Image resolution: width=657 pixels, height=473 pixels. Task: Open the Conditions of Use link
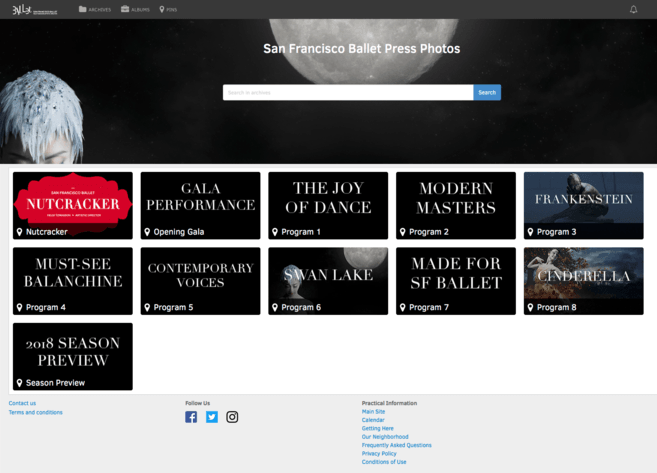pyautogui.click(x=384, y=462)
